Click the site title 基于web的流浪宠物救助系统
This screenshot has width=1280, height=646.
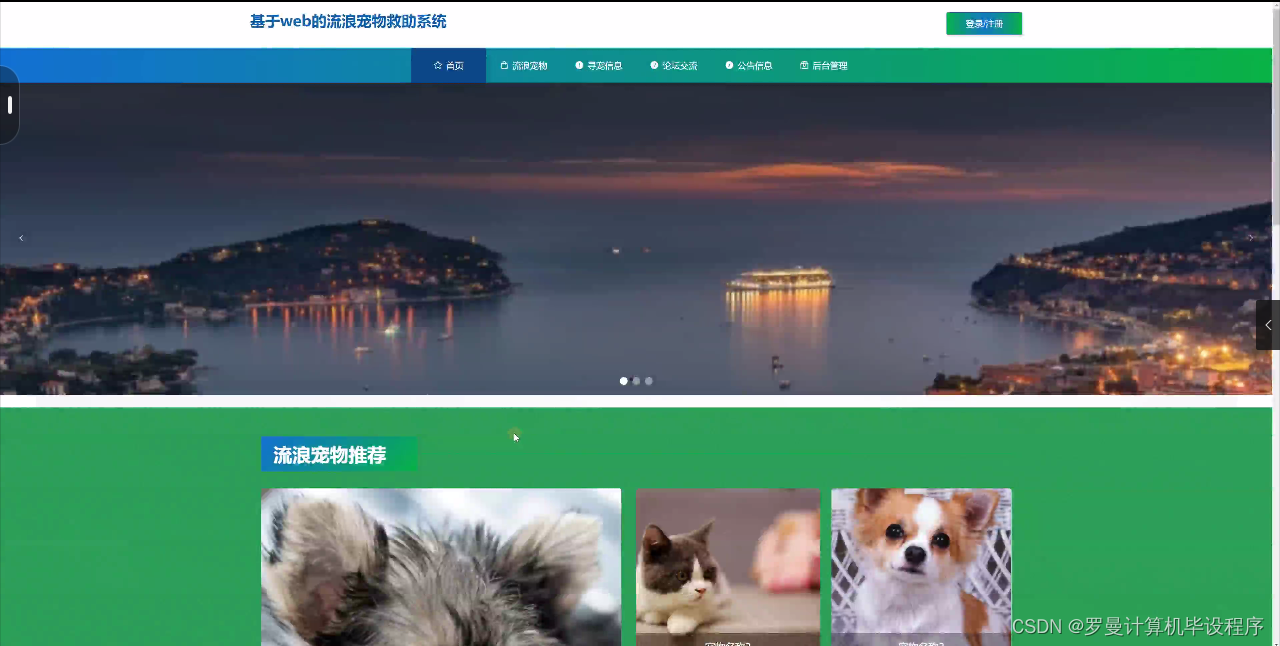tap(348, 22)
